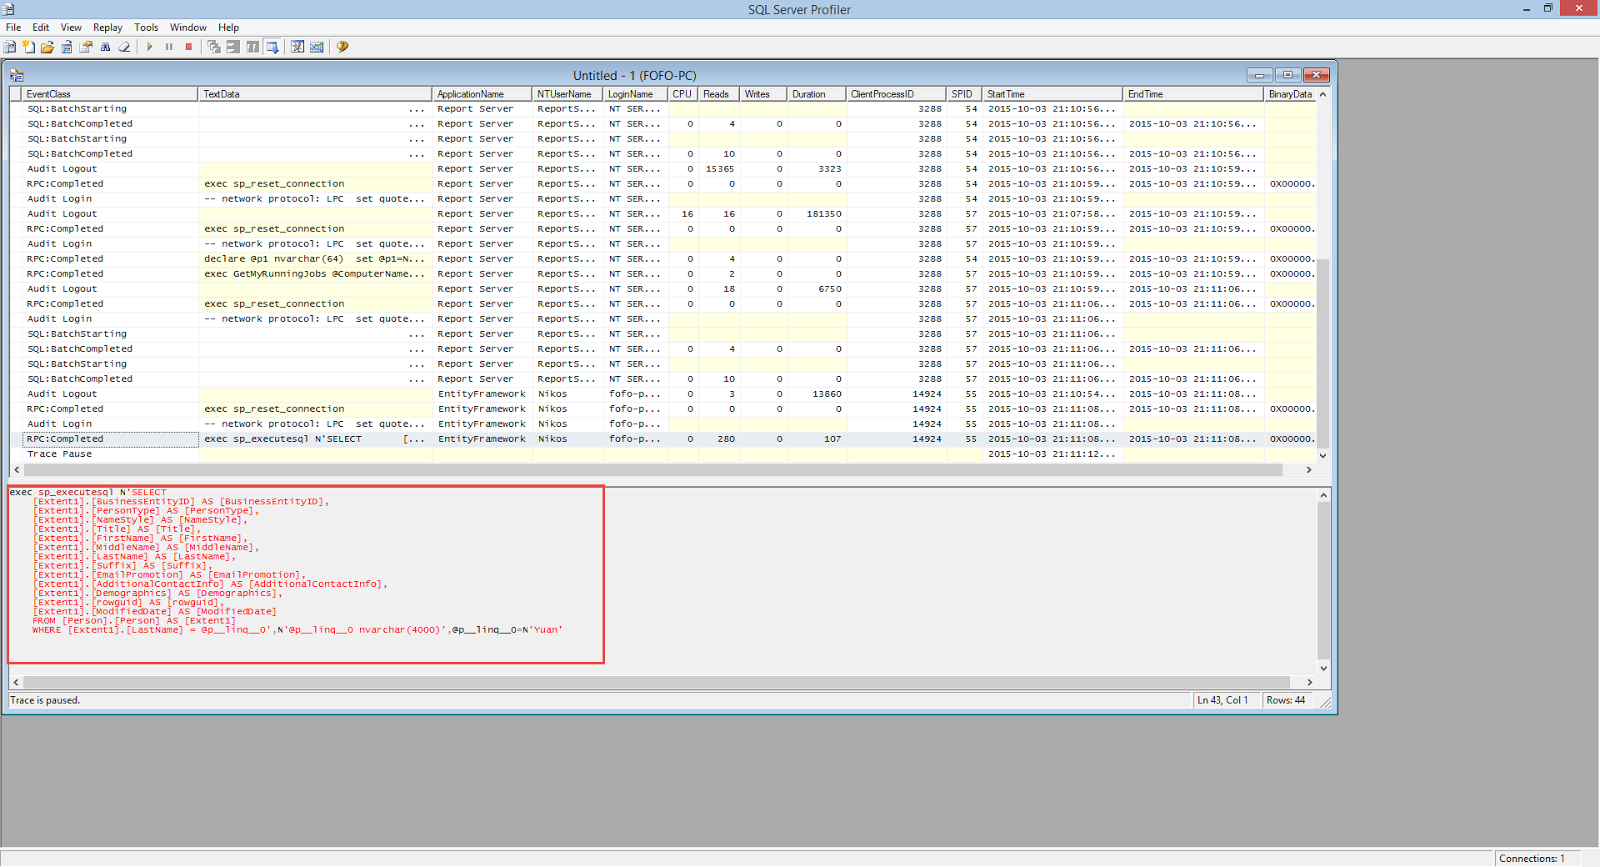Launch Performance Monitor toolbar icon
This screenshot has width=1600, height=867.
317,47
